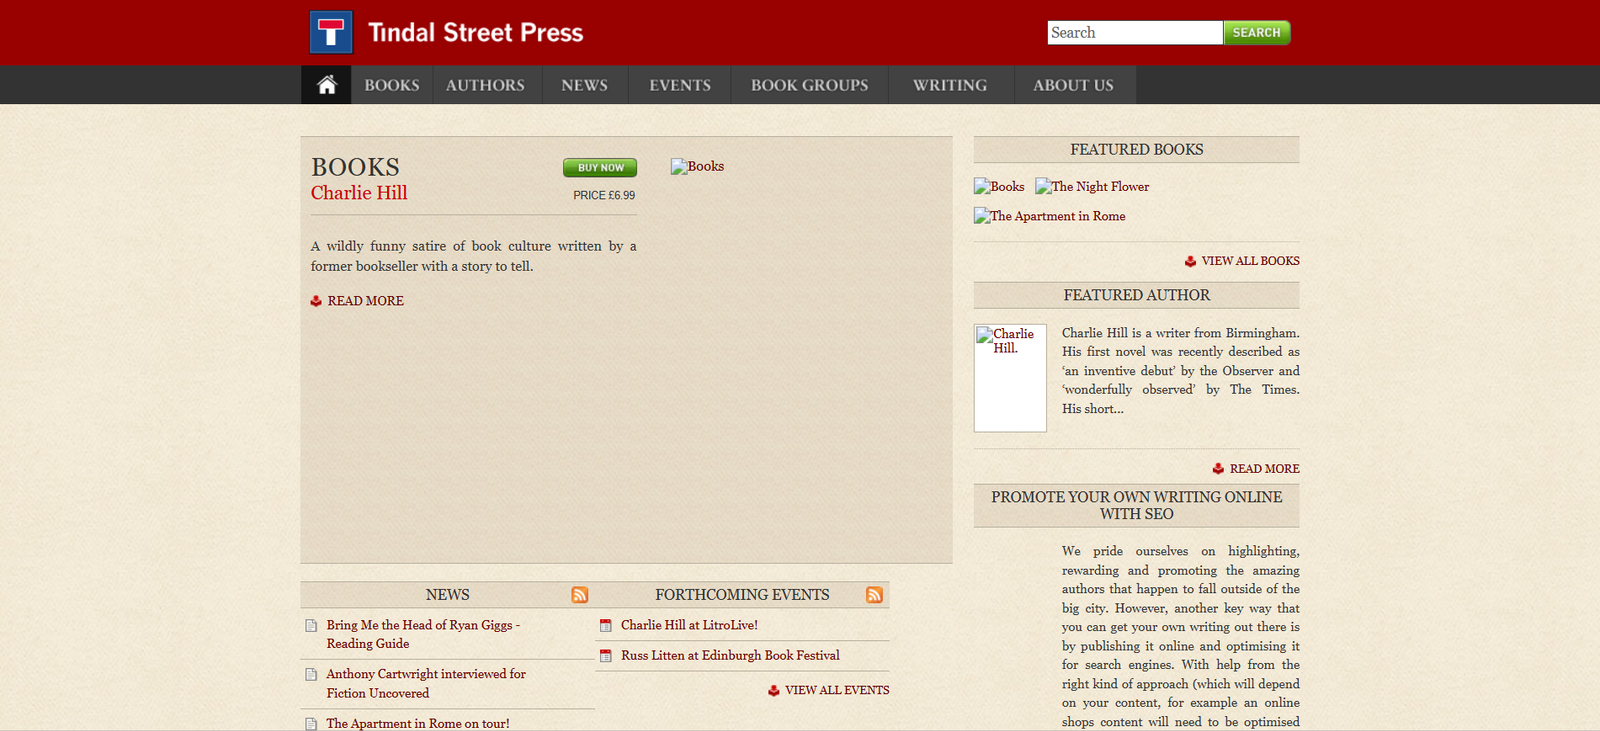Go to the home page icon

(327, 85)
